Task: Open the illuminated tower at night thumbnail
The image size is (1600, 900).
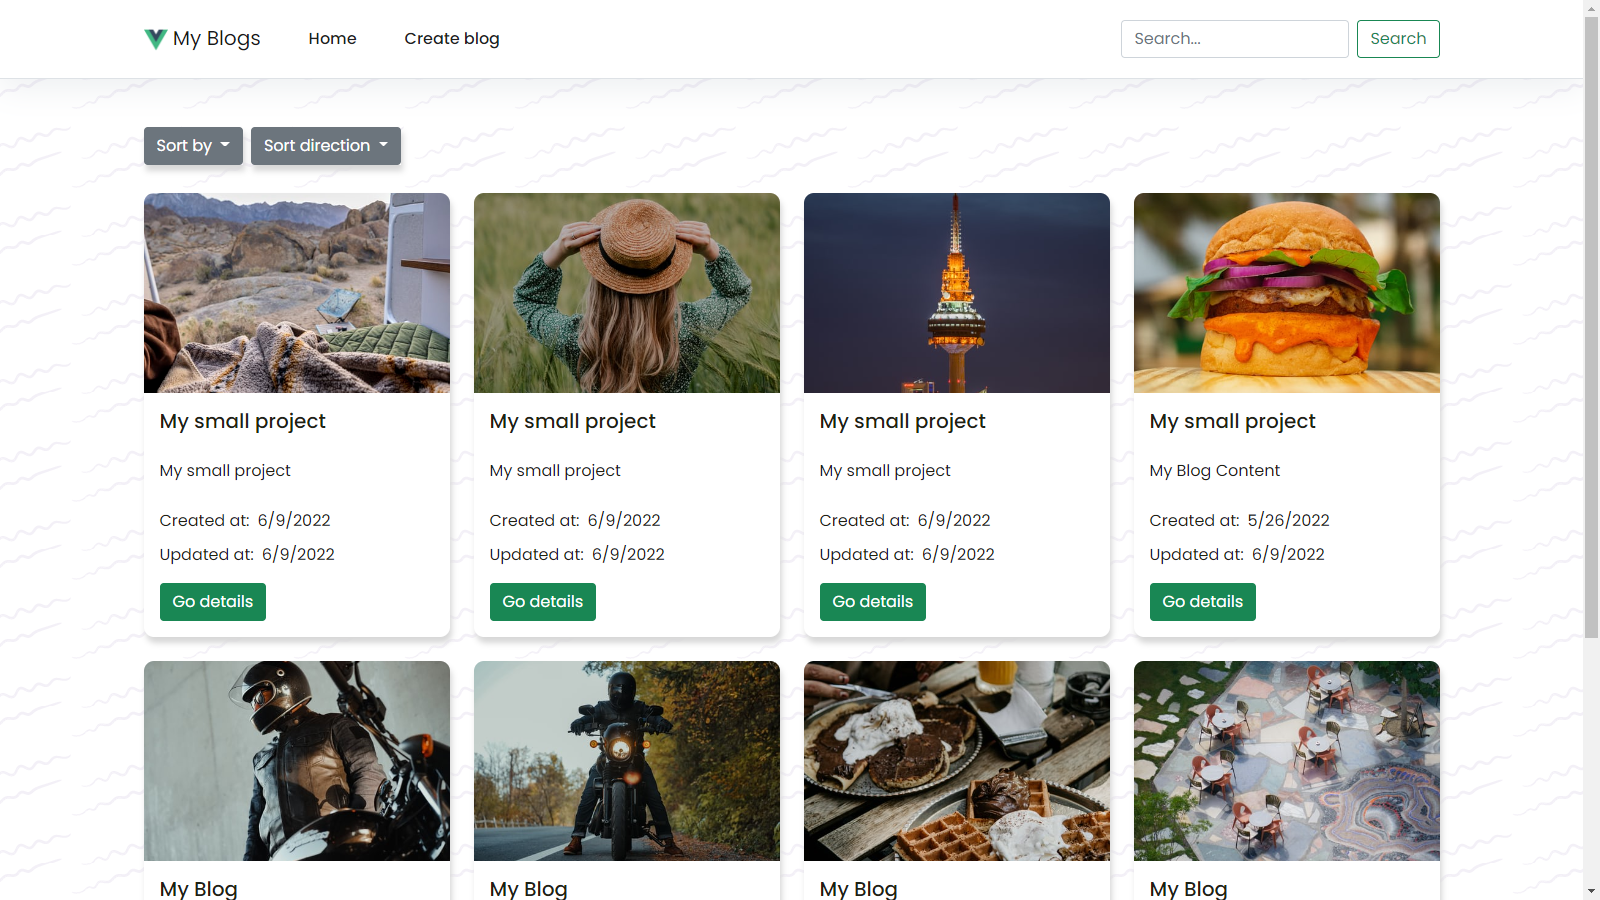Action: pyautogui.click(x=957, y=293)
